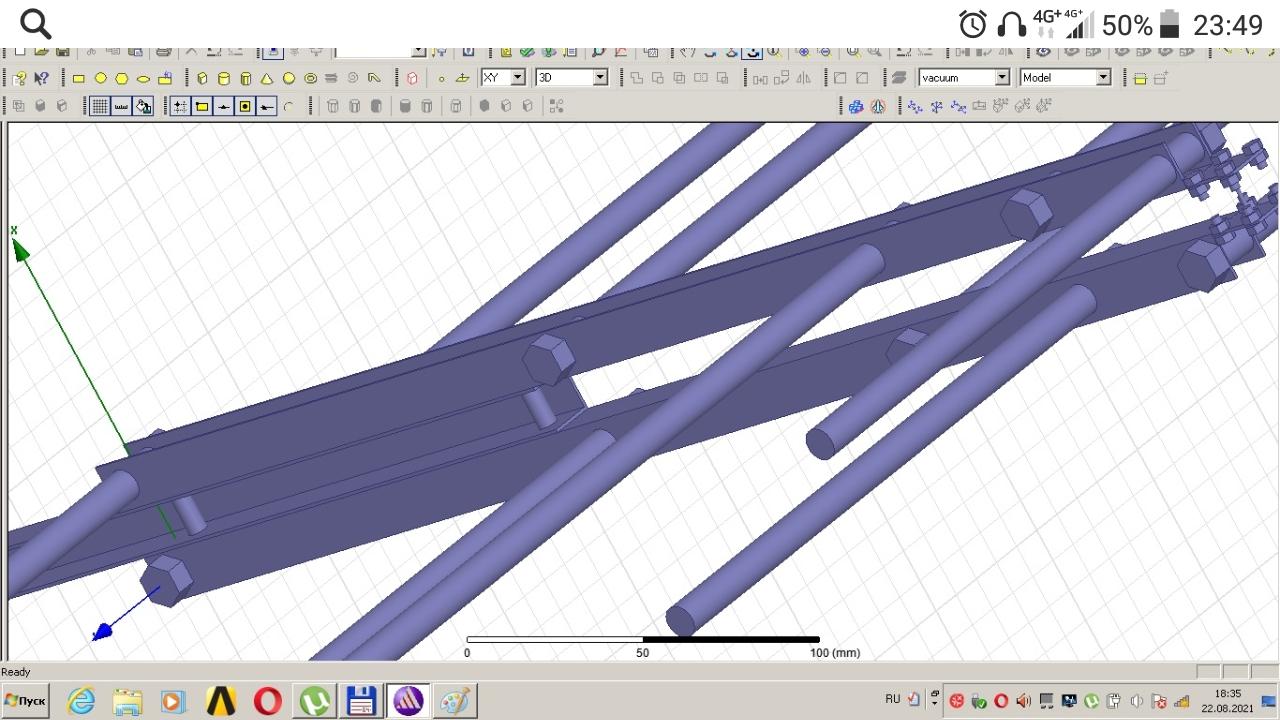Viewport: 1280px width, 720px height.
Task: Select the Draw ellipse tool
Action: pyautogui.click(x=143, y=78)
